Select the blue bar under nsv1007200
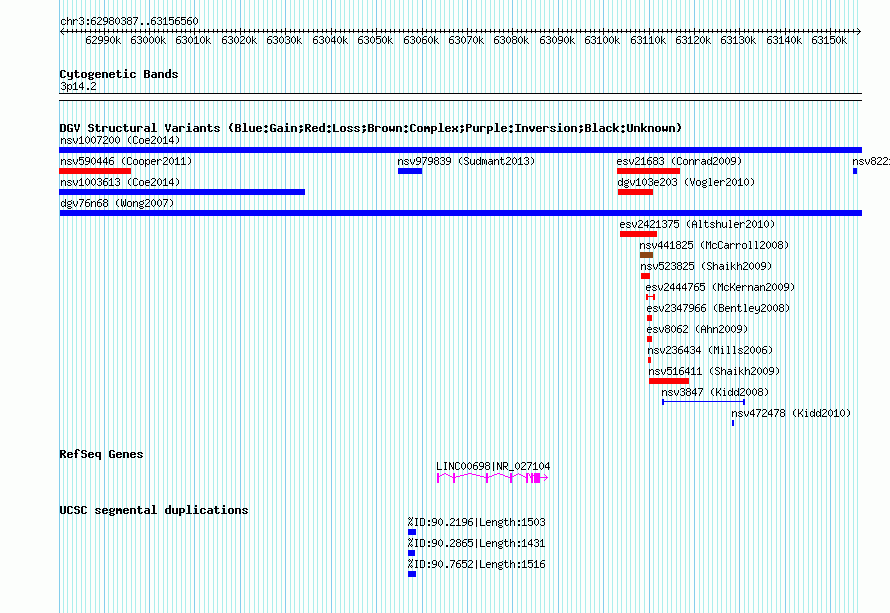This screenshot has height=613, width=890. [460, 150]
